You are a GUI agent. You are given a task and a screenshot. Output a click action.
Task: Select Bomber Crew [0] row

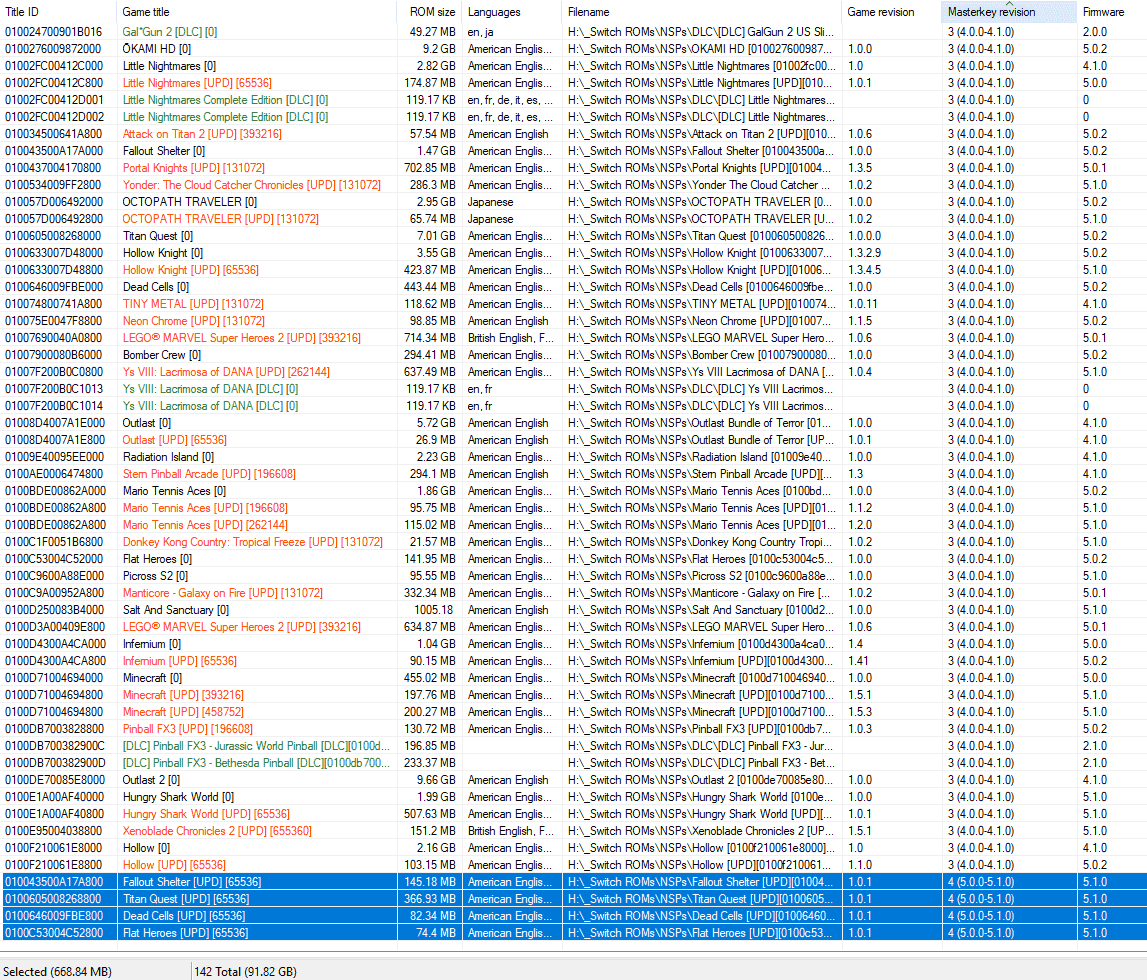coord(574,355)
